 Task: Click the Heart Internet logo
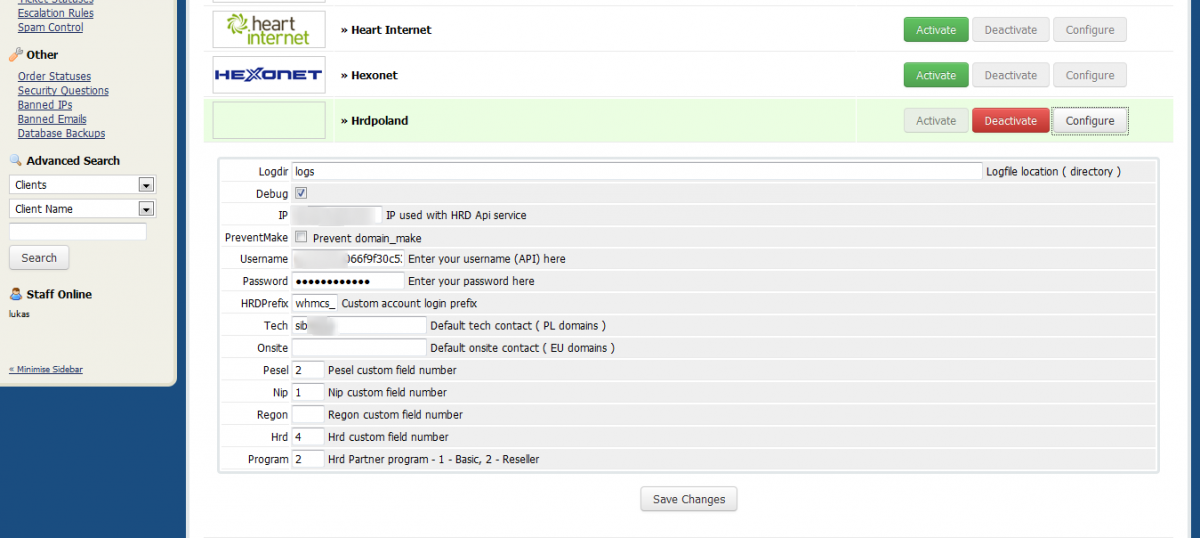(269, 29)
